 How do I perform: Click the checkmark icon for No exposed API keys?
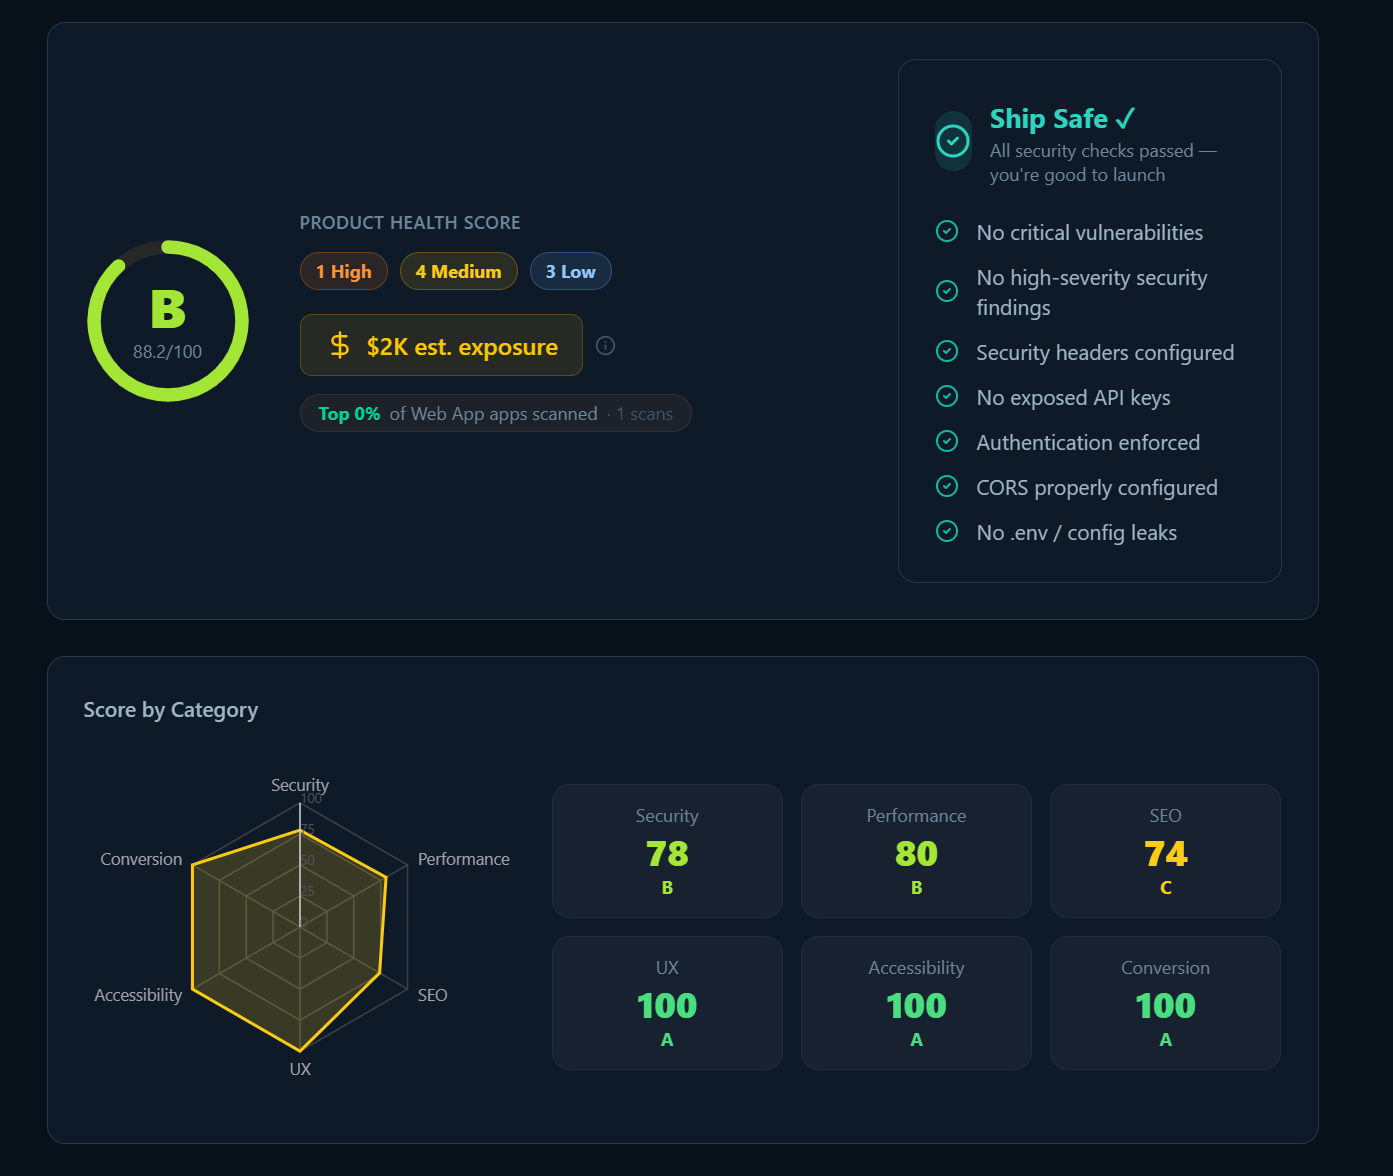947,396
